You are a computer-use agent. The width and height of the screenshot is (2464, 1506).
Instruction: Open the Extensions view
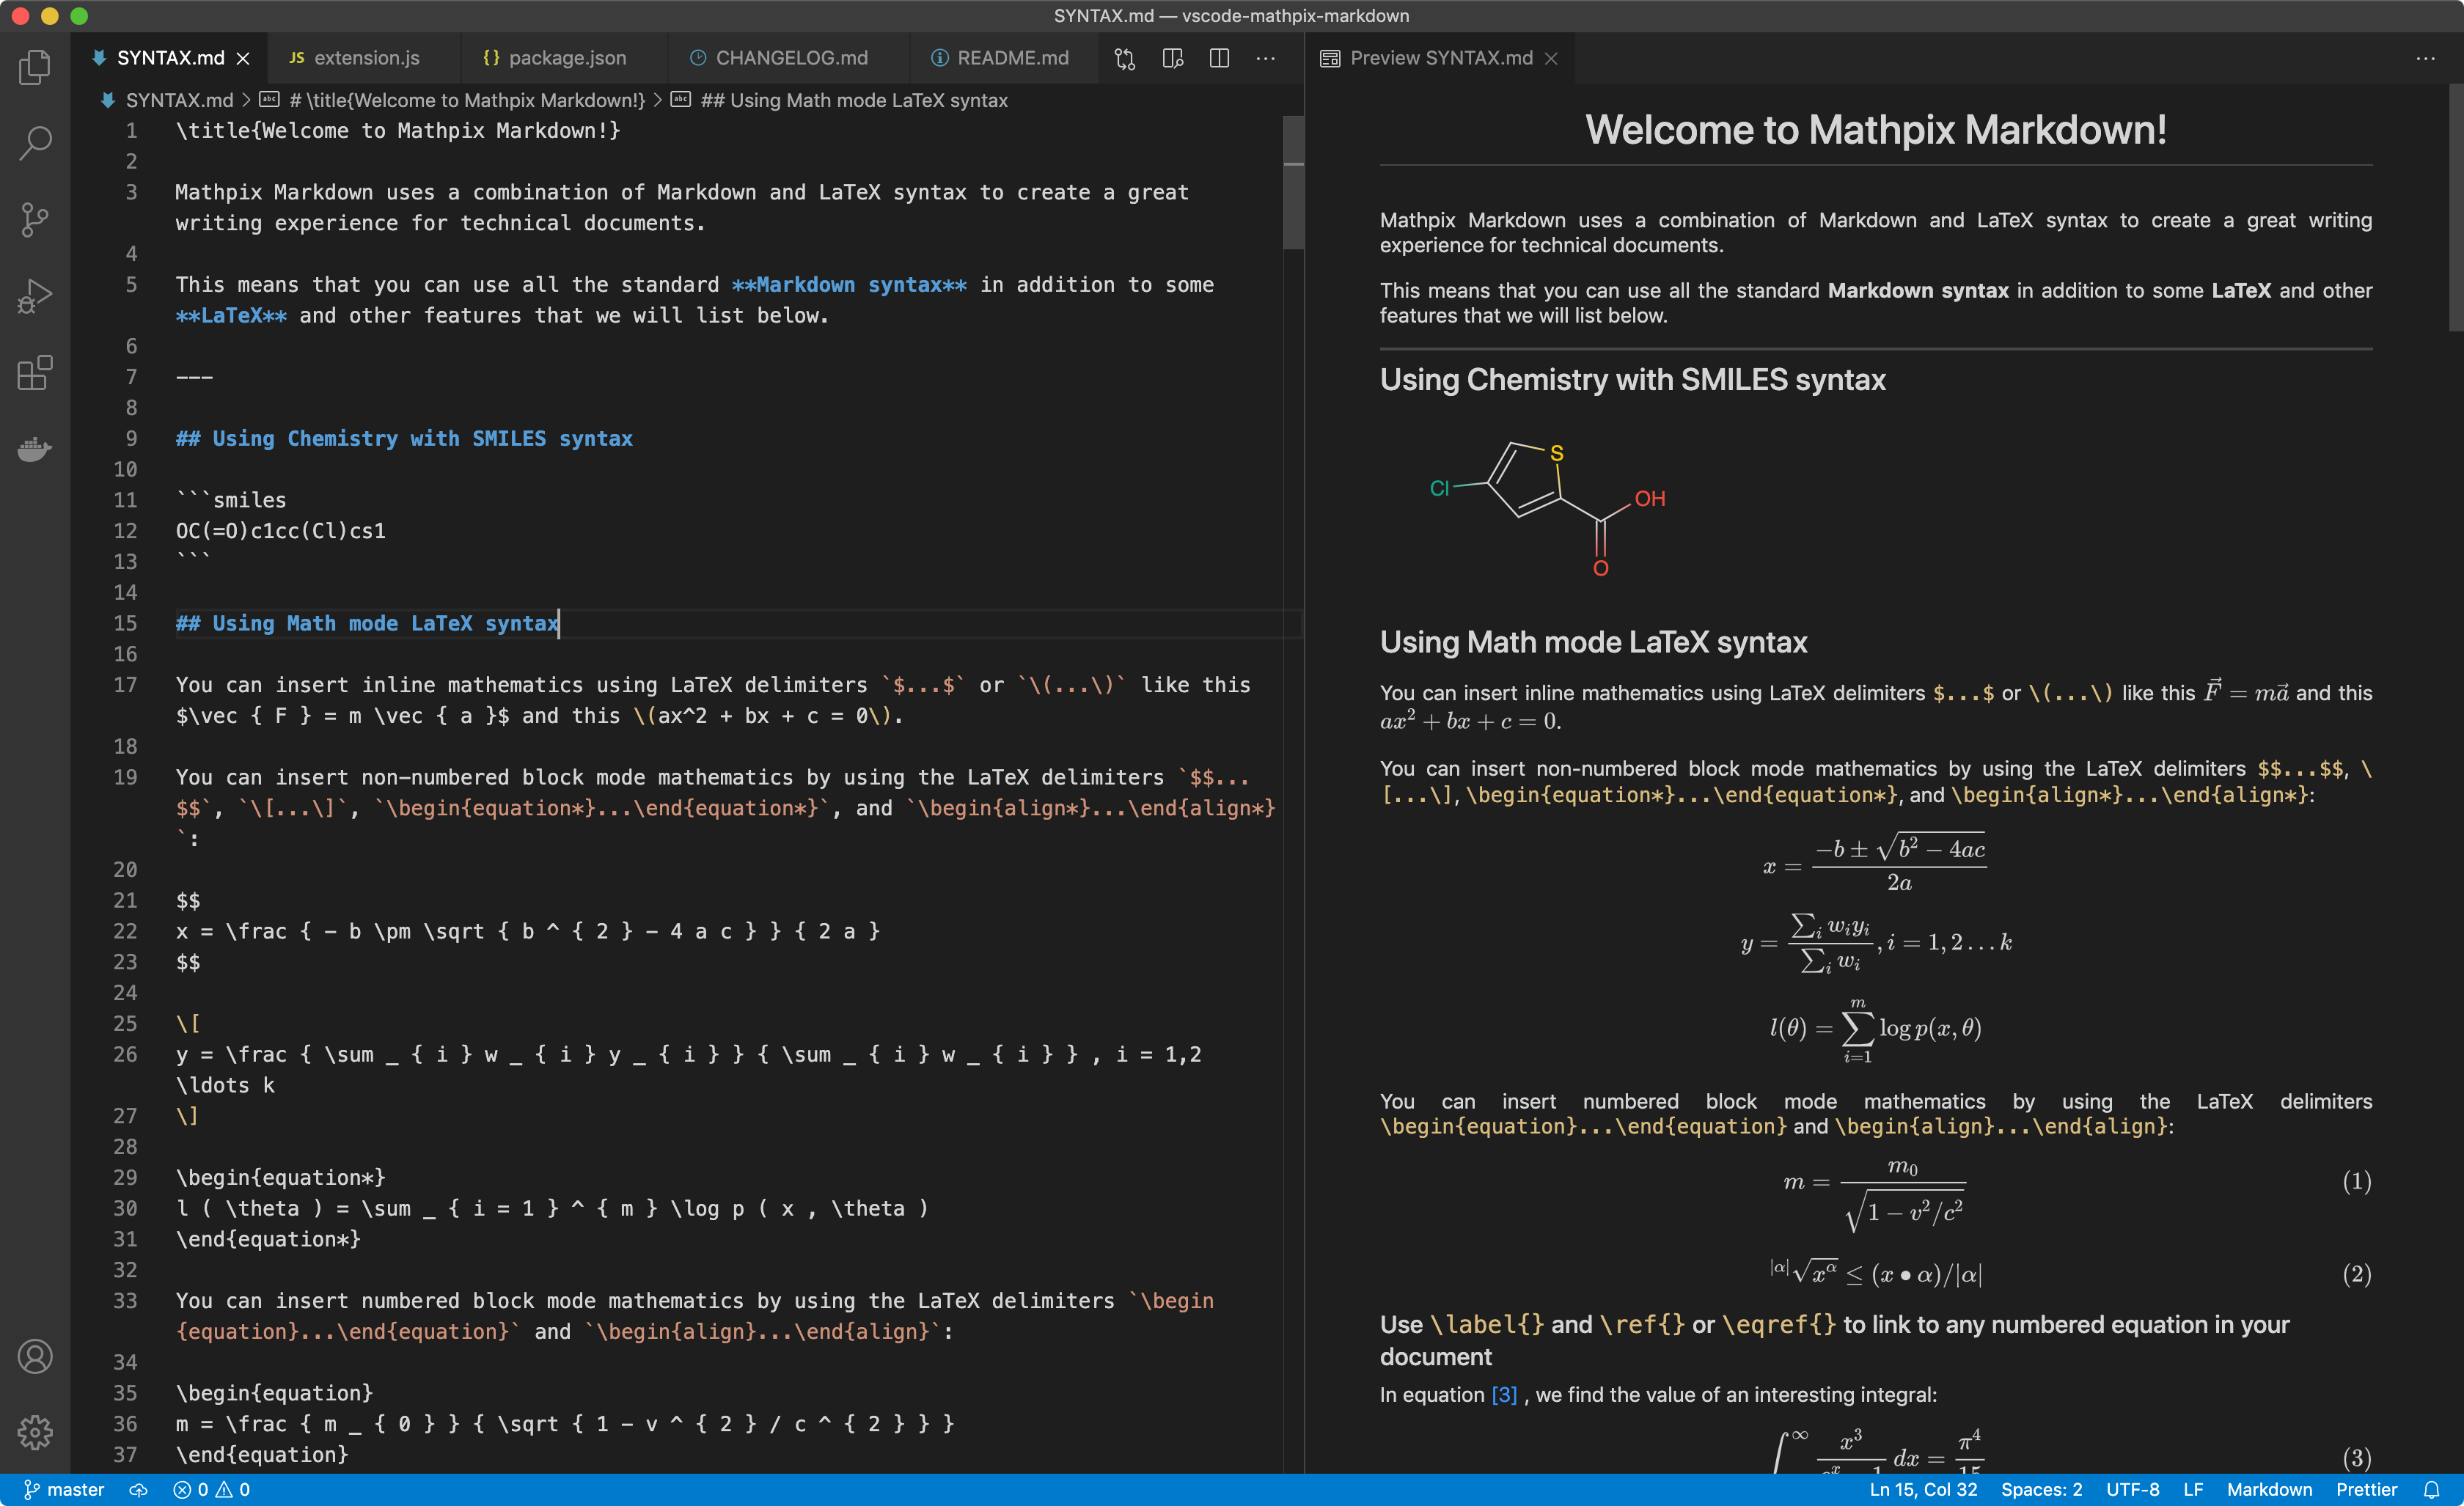click(35, 372)
